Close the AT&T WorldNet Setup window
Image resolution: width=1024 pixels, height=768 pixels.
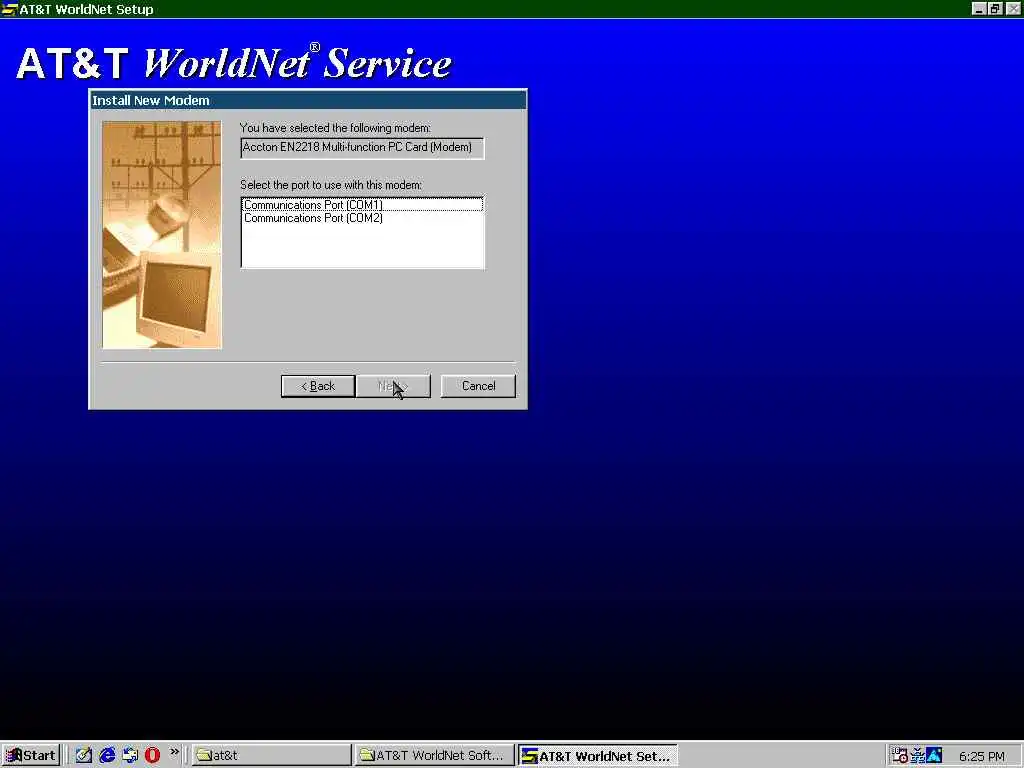tap(1013, 8)
